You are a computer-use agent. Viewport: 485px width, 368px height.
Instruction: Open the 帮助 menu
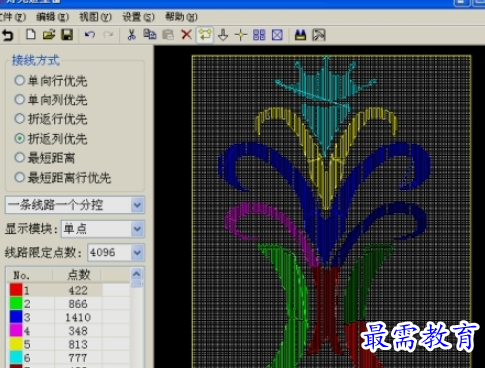181,17
